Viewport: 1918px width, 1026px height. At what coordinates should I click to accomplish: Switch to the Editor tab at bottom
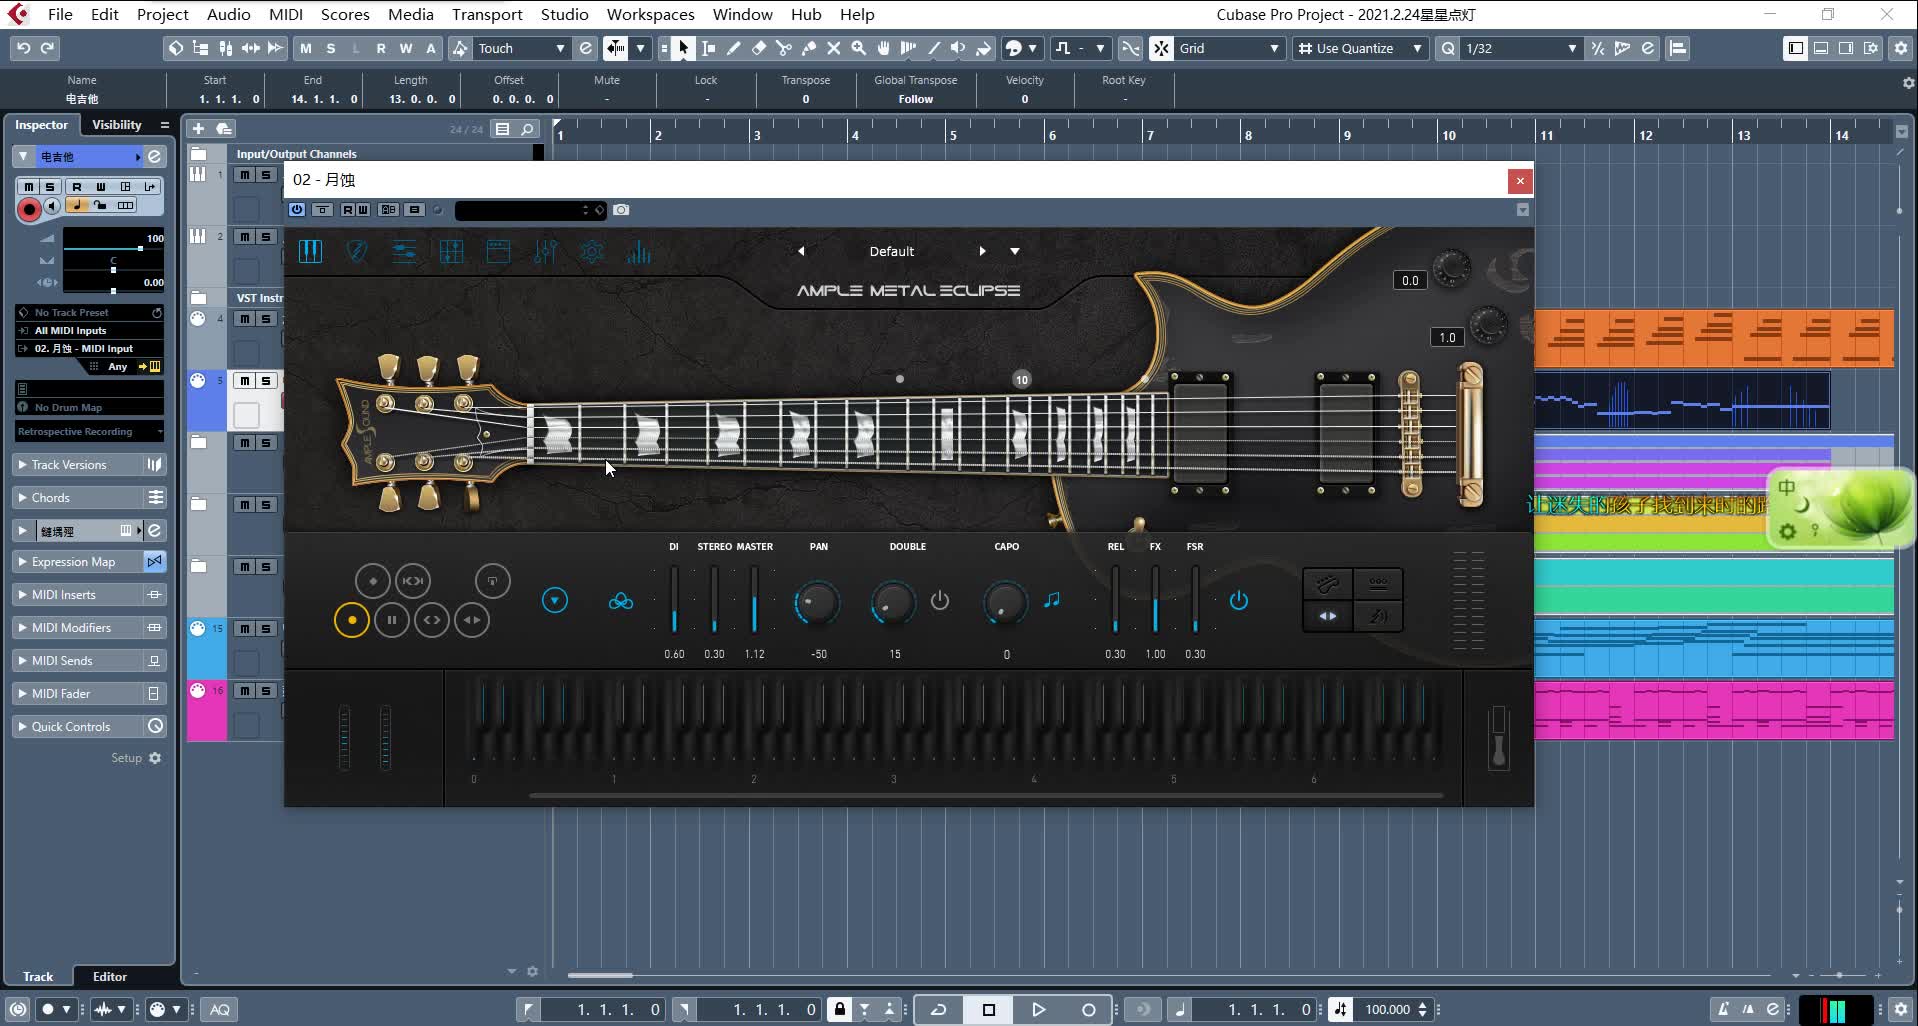pyautogui.click(x=110, y=977)
